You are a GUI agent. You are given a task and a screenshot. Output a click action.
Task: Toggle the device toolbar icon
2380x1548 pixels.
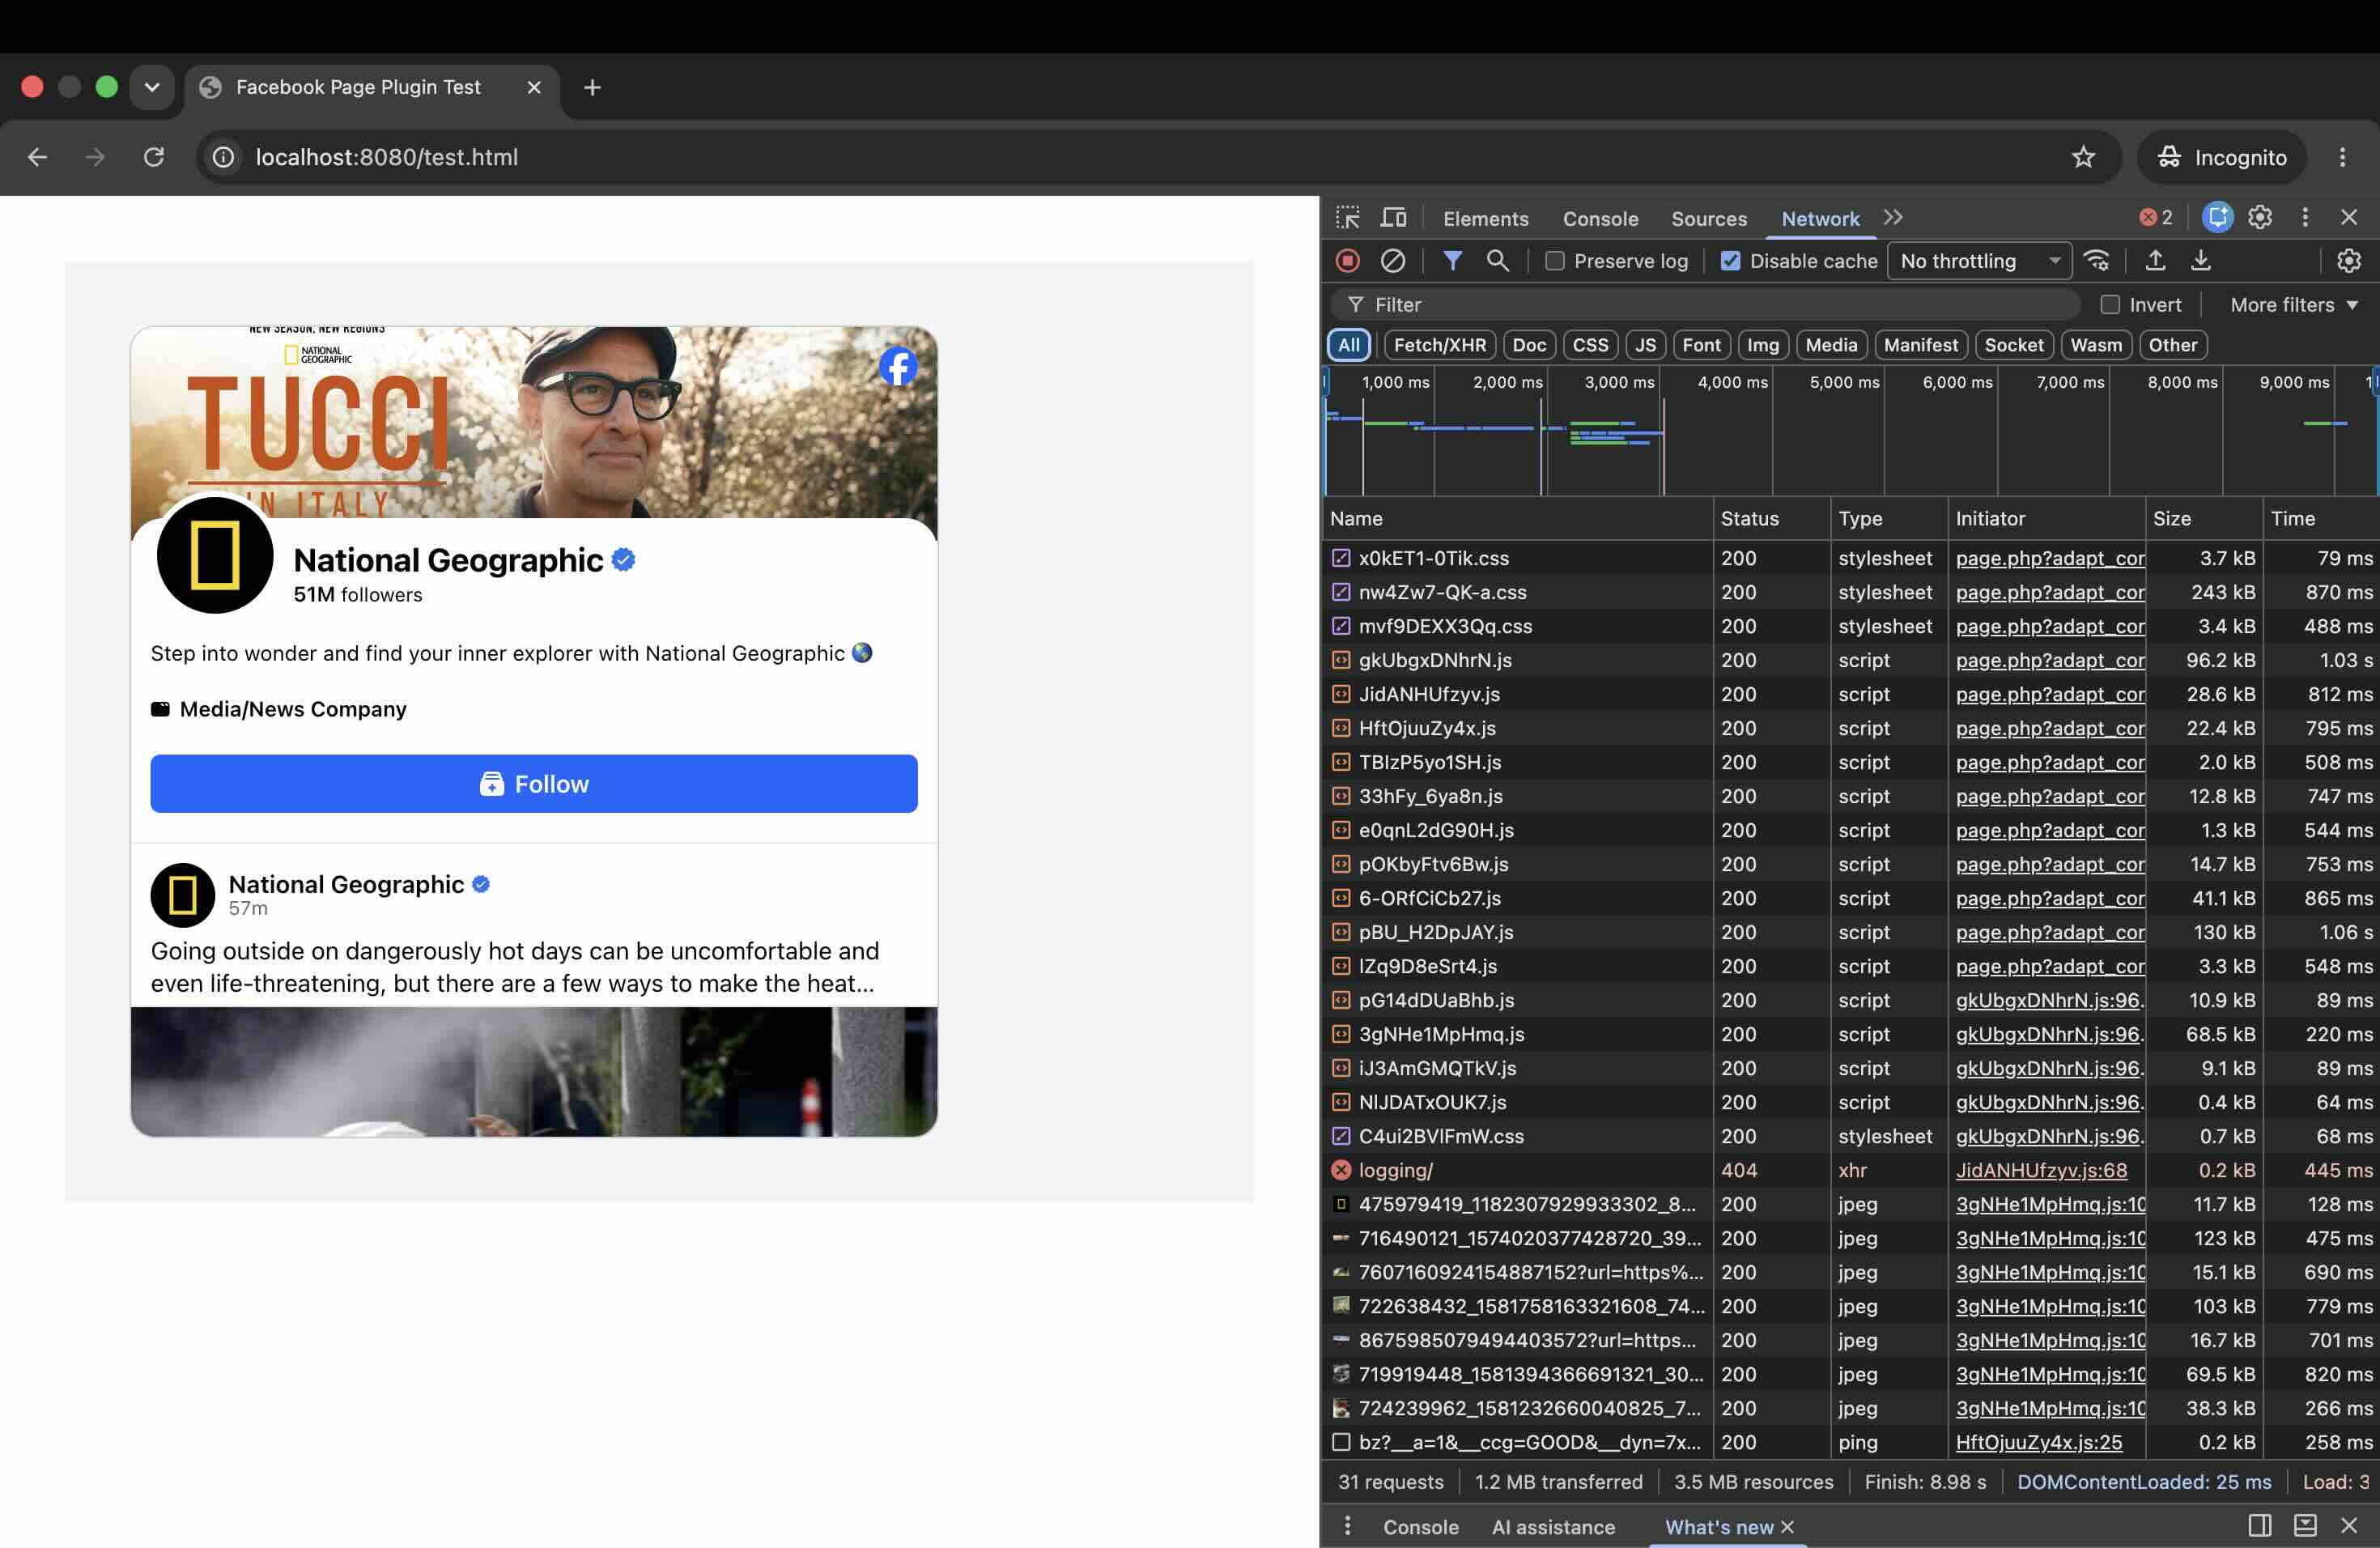(1393, 218)
